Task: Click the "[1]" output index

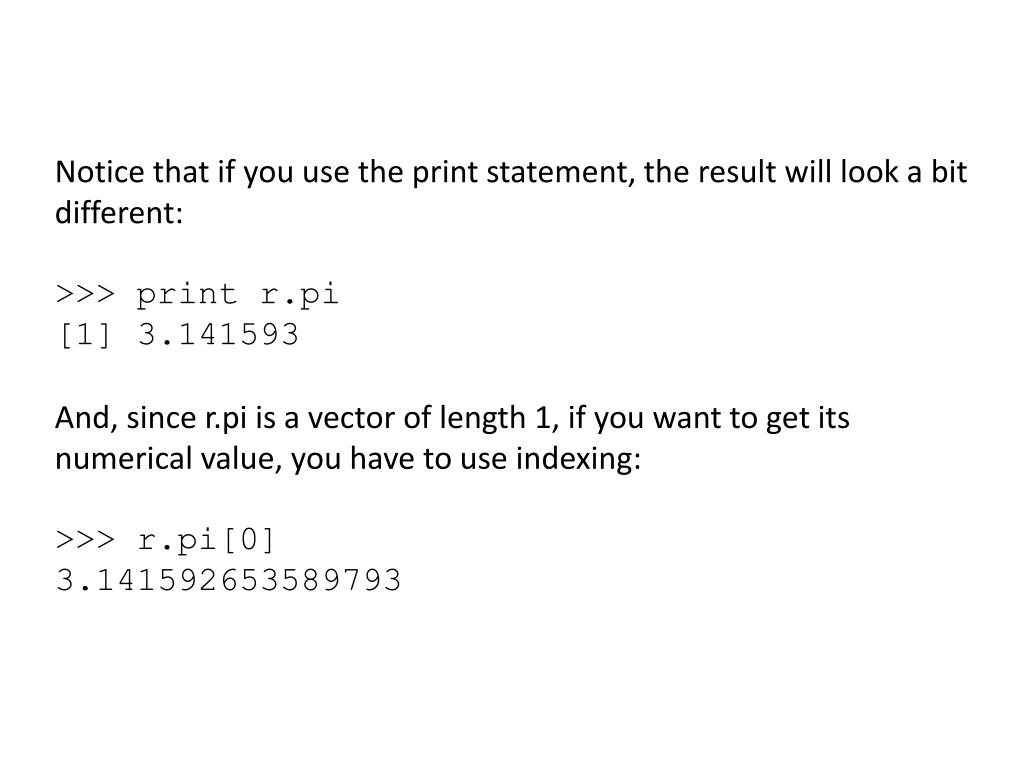Action: tap(85, 335)
